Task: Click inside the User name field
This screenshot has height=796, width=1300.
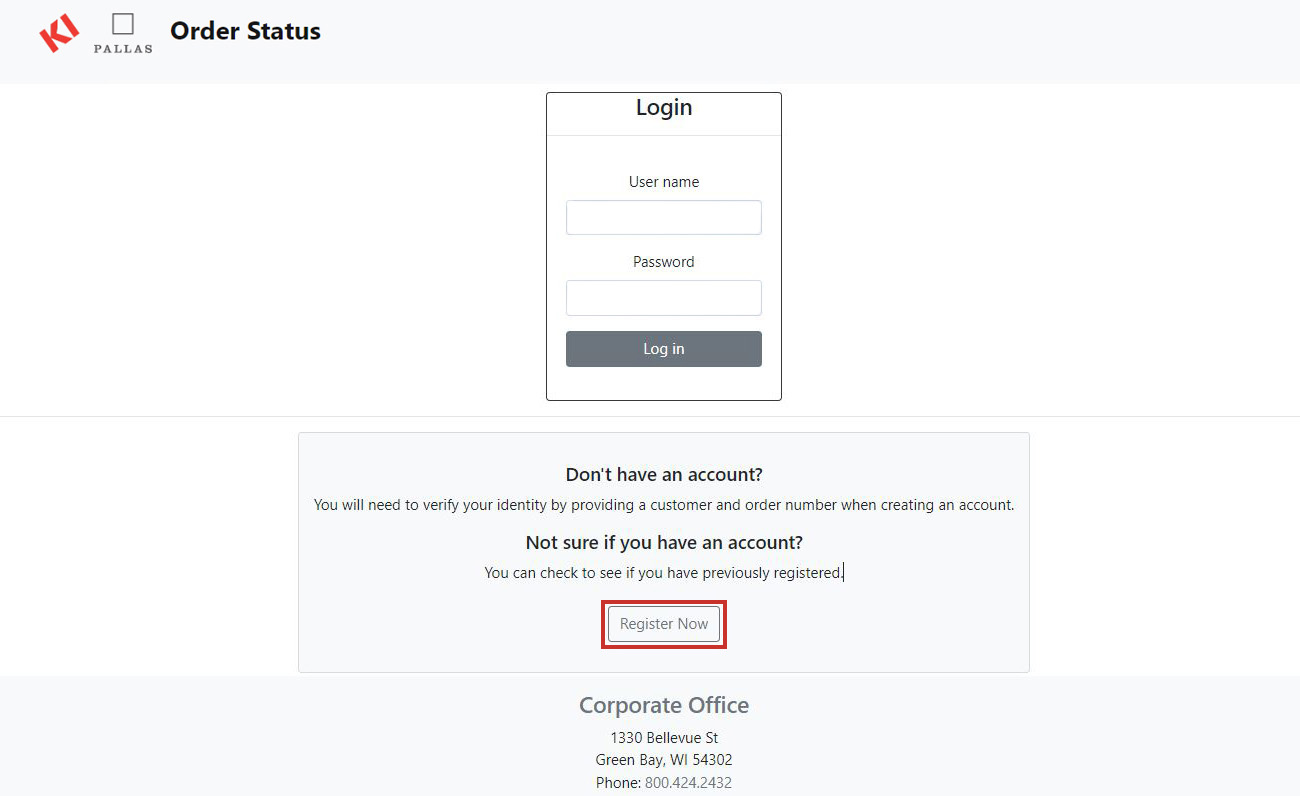Action: point(663,217)
